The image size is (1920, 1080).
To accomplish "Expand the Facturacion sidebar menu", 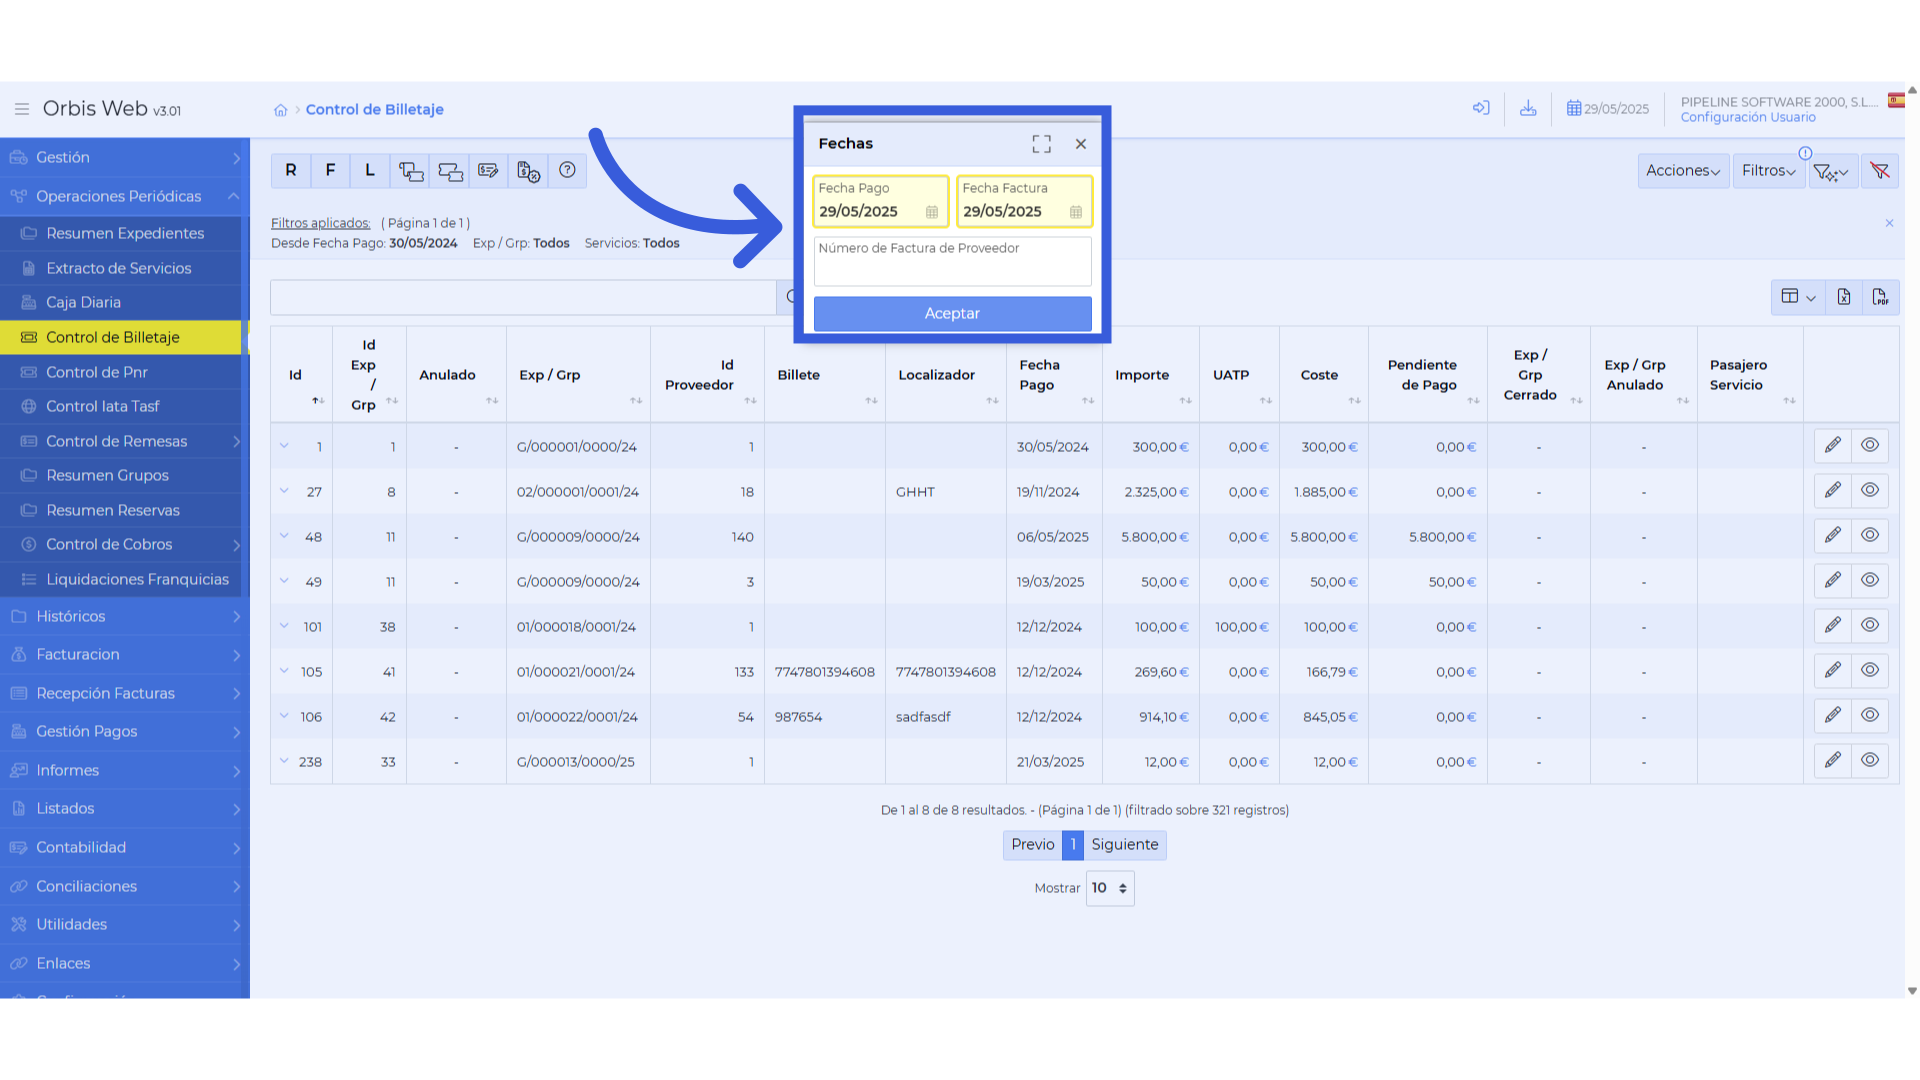I will 124,654.
